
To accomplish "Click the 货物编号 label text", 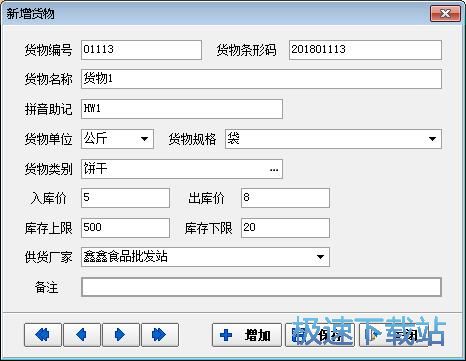I will (x=48, y=50).
